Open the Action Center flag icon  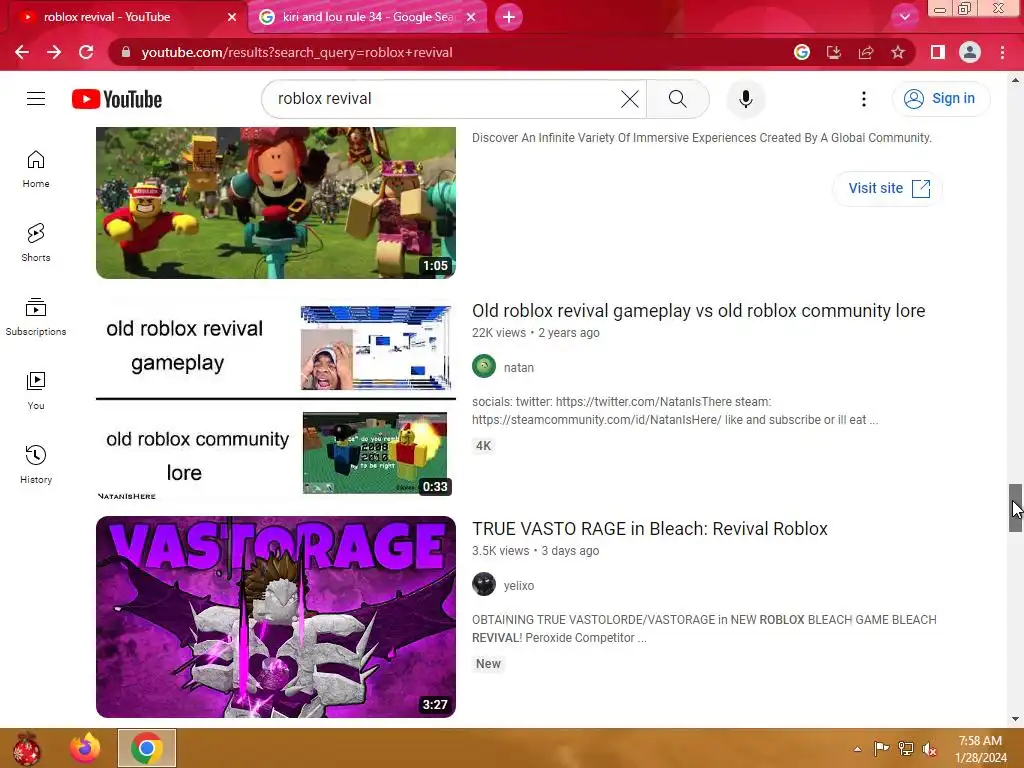pos(882,749)
